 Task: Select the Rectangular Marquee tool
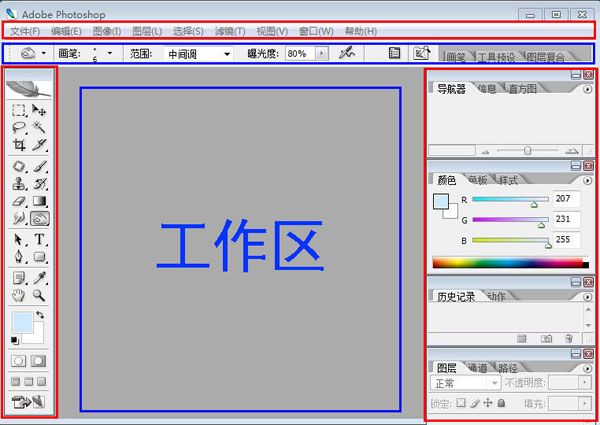tap(19, 111)
